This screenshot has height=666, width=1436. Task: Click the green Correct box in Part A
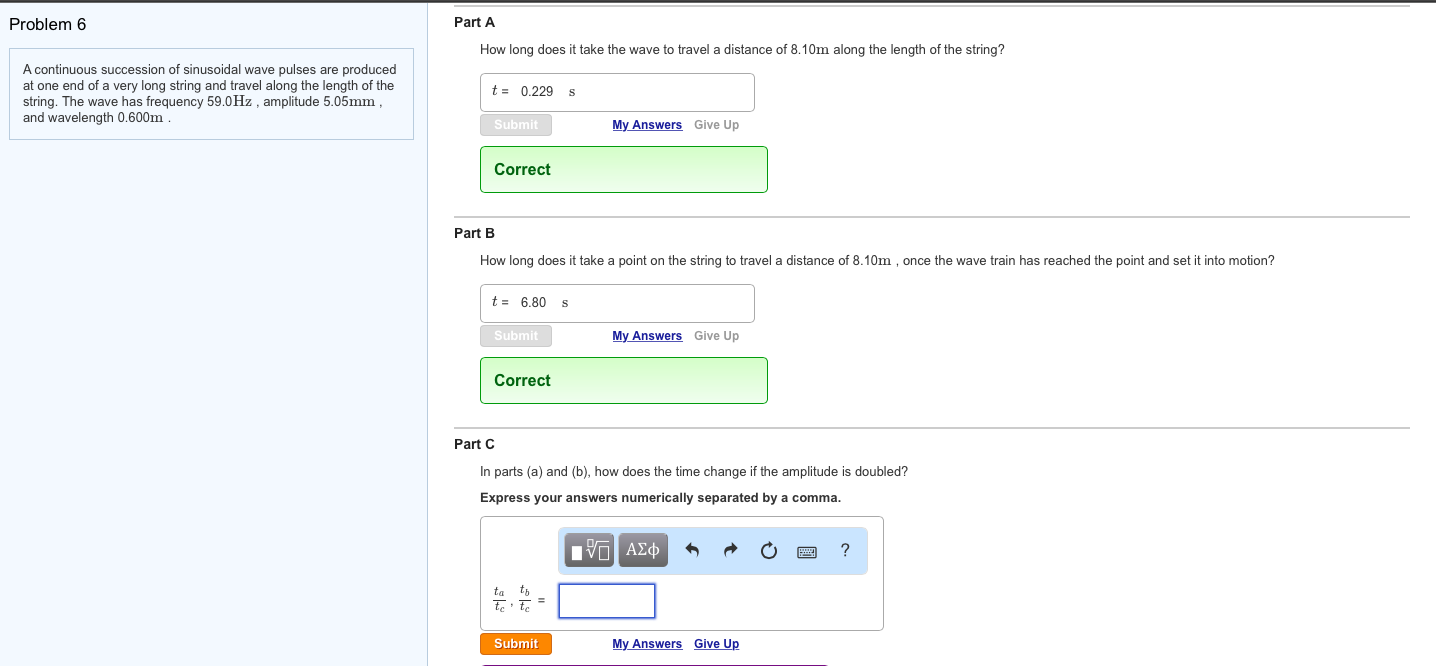(623, 170)
